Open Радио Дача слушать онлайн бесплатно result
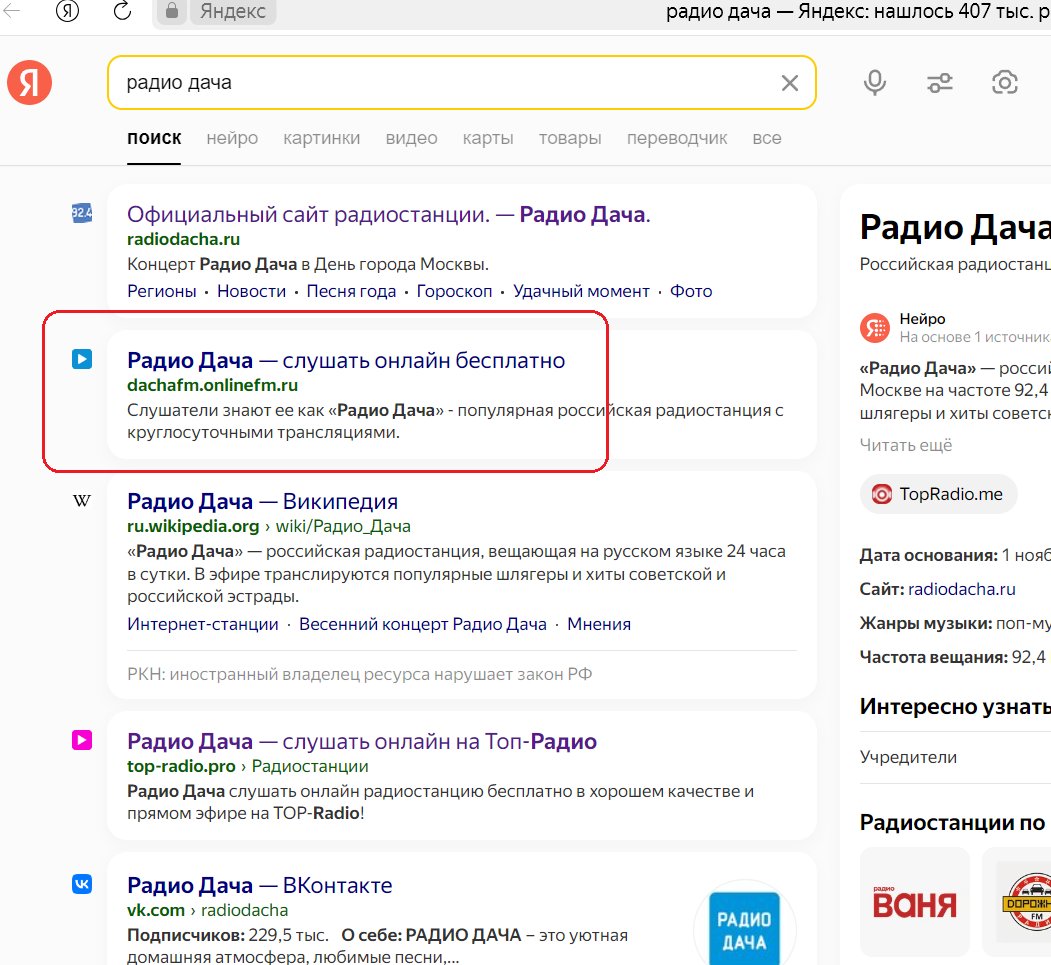 [346, 361]
